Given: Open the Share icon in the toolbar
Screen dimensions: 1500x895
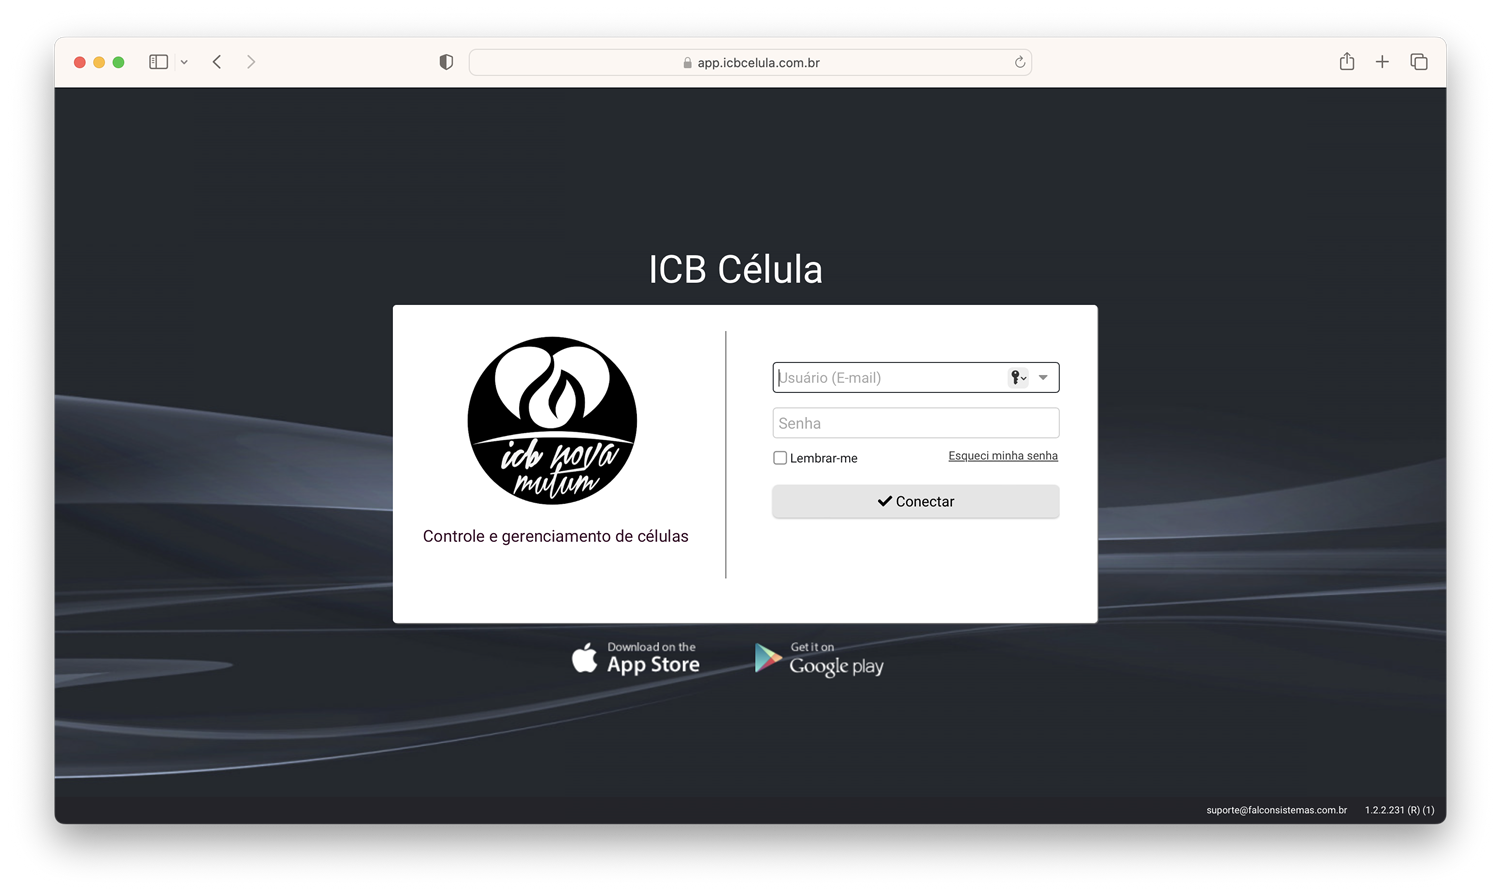Looking at the screenshot, I should 1347,61.
